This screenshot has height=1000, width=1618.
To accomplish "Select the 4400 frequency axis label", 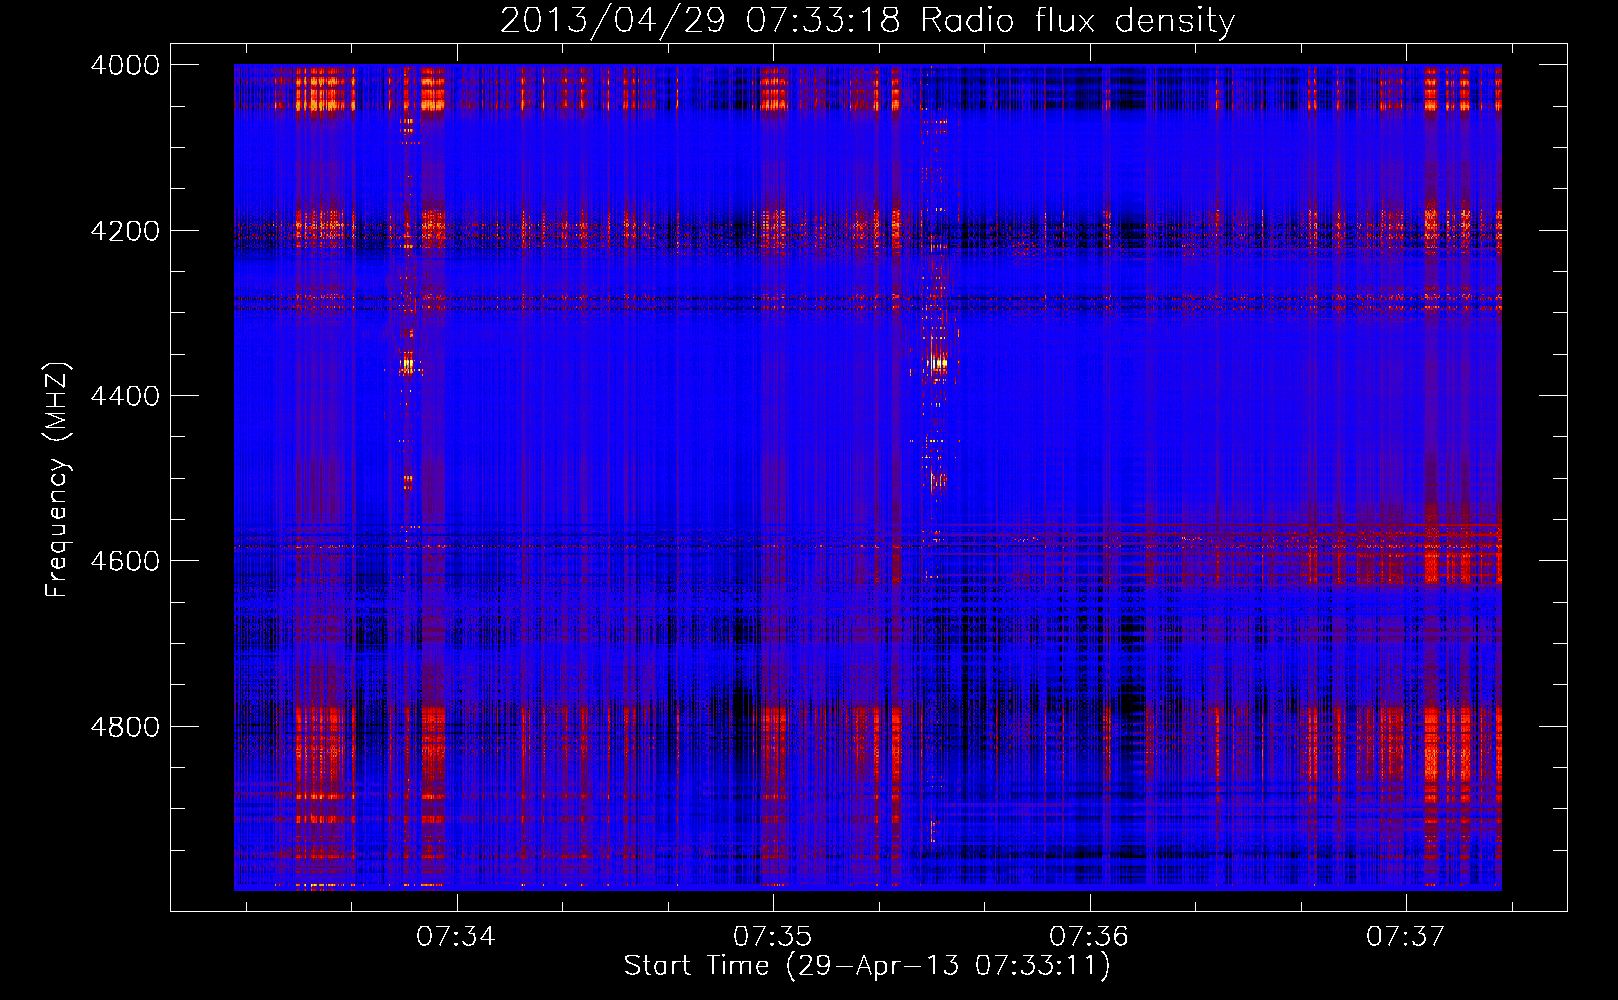I will pyautogui.click(x=125, y=396).
